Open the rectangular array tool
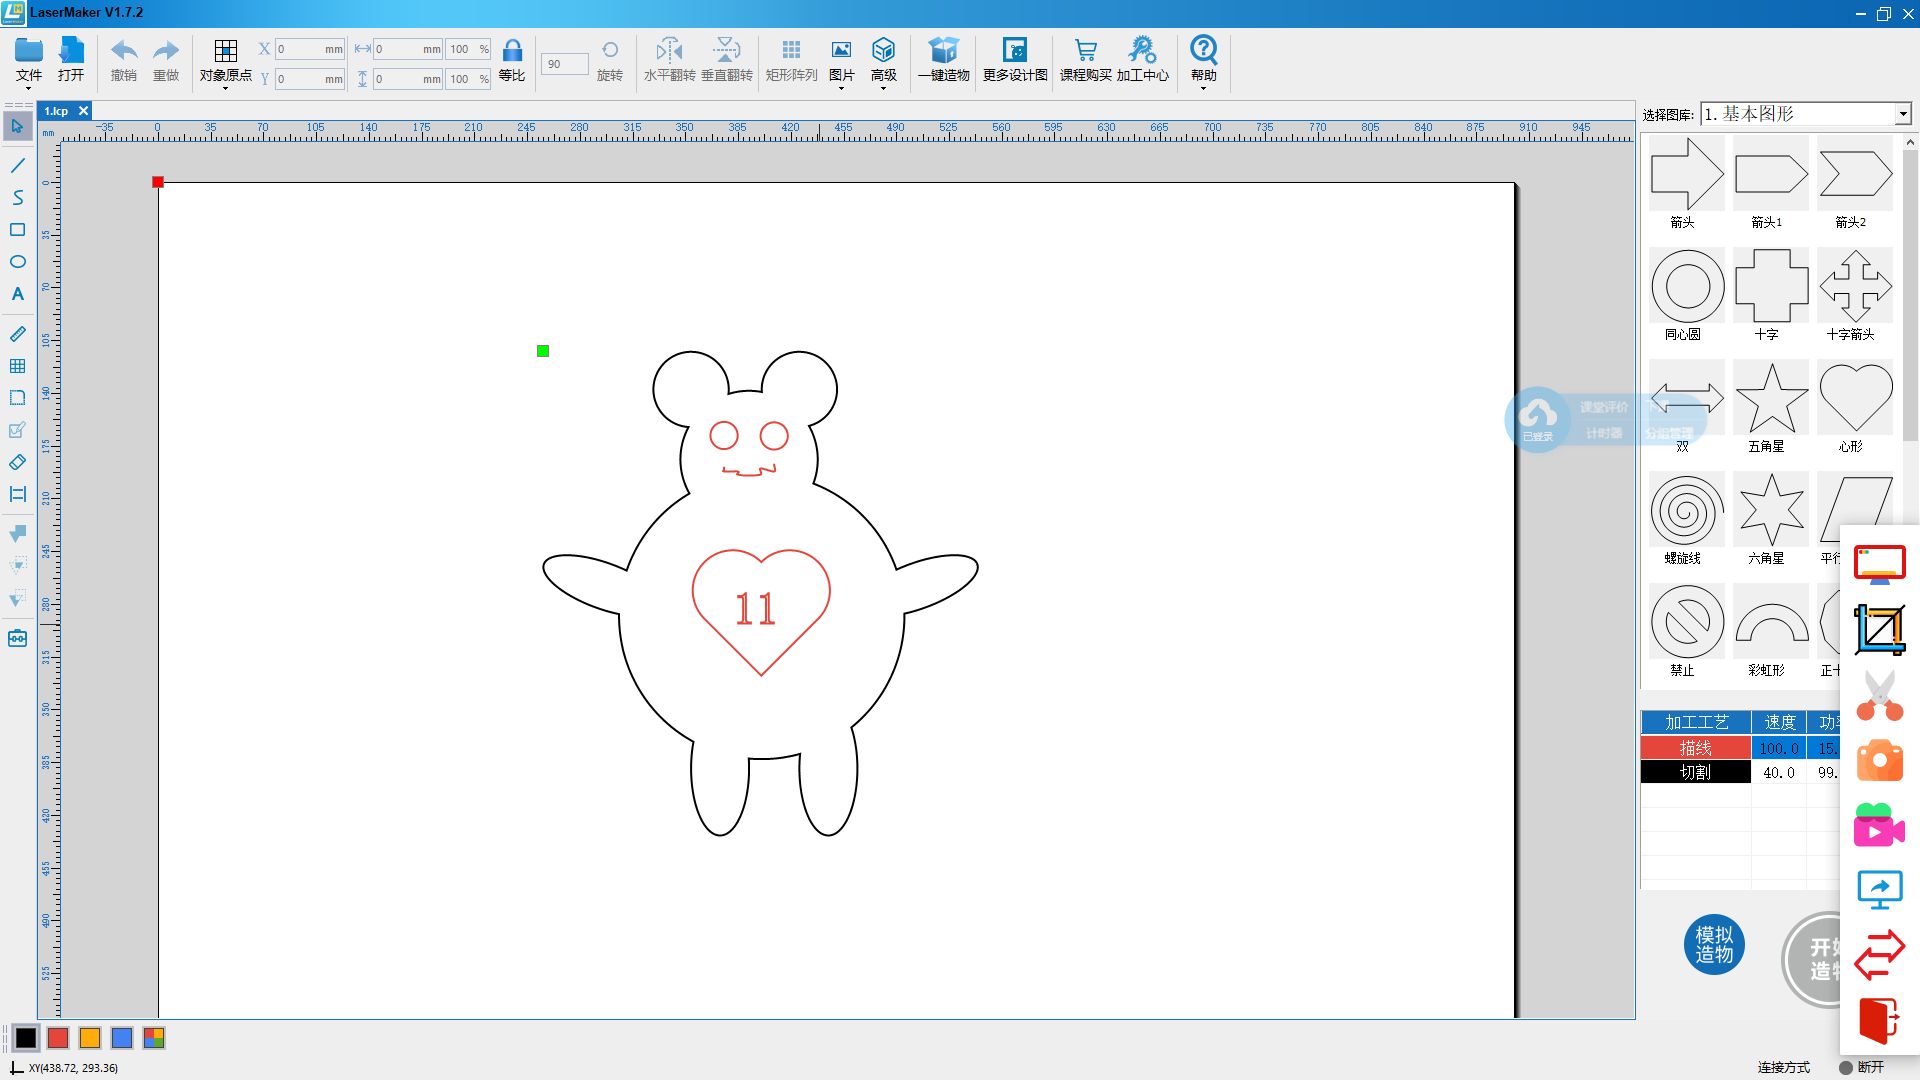 pos(791,52)
